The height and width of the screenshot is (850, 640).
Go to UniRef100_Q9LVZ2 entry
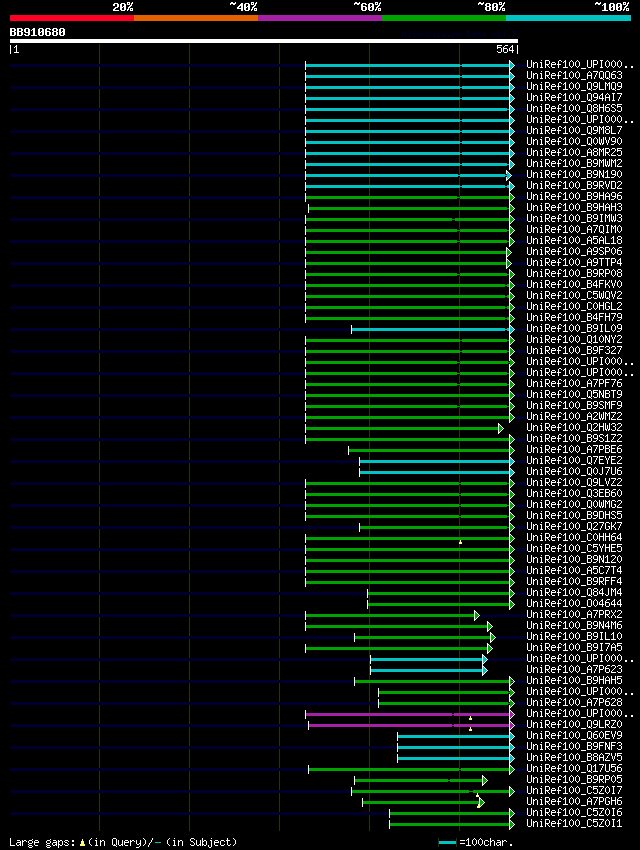click(574, 482)
